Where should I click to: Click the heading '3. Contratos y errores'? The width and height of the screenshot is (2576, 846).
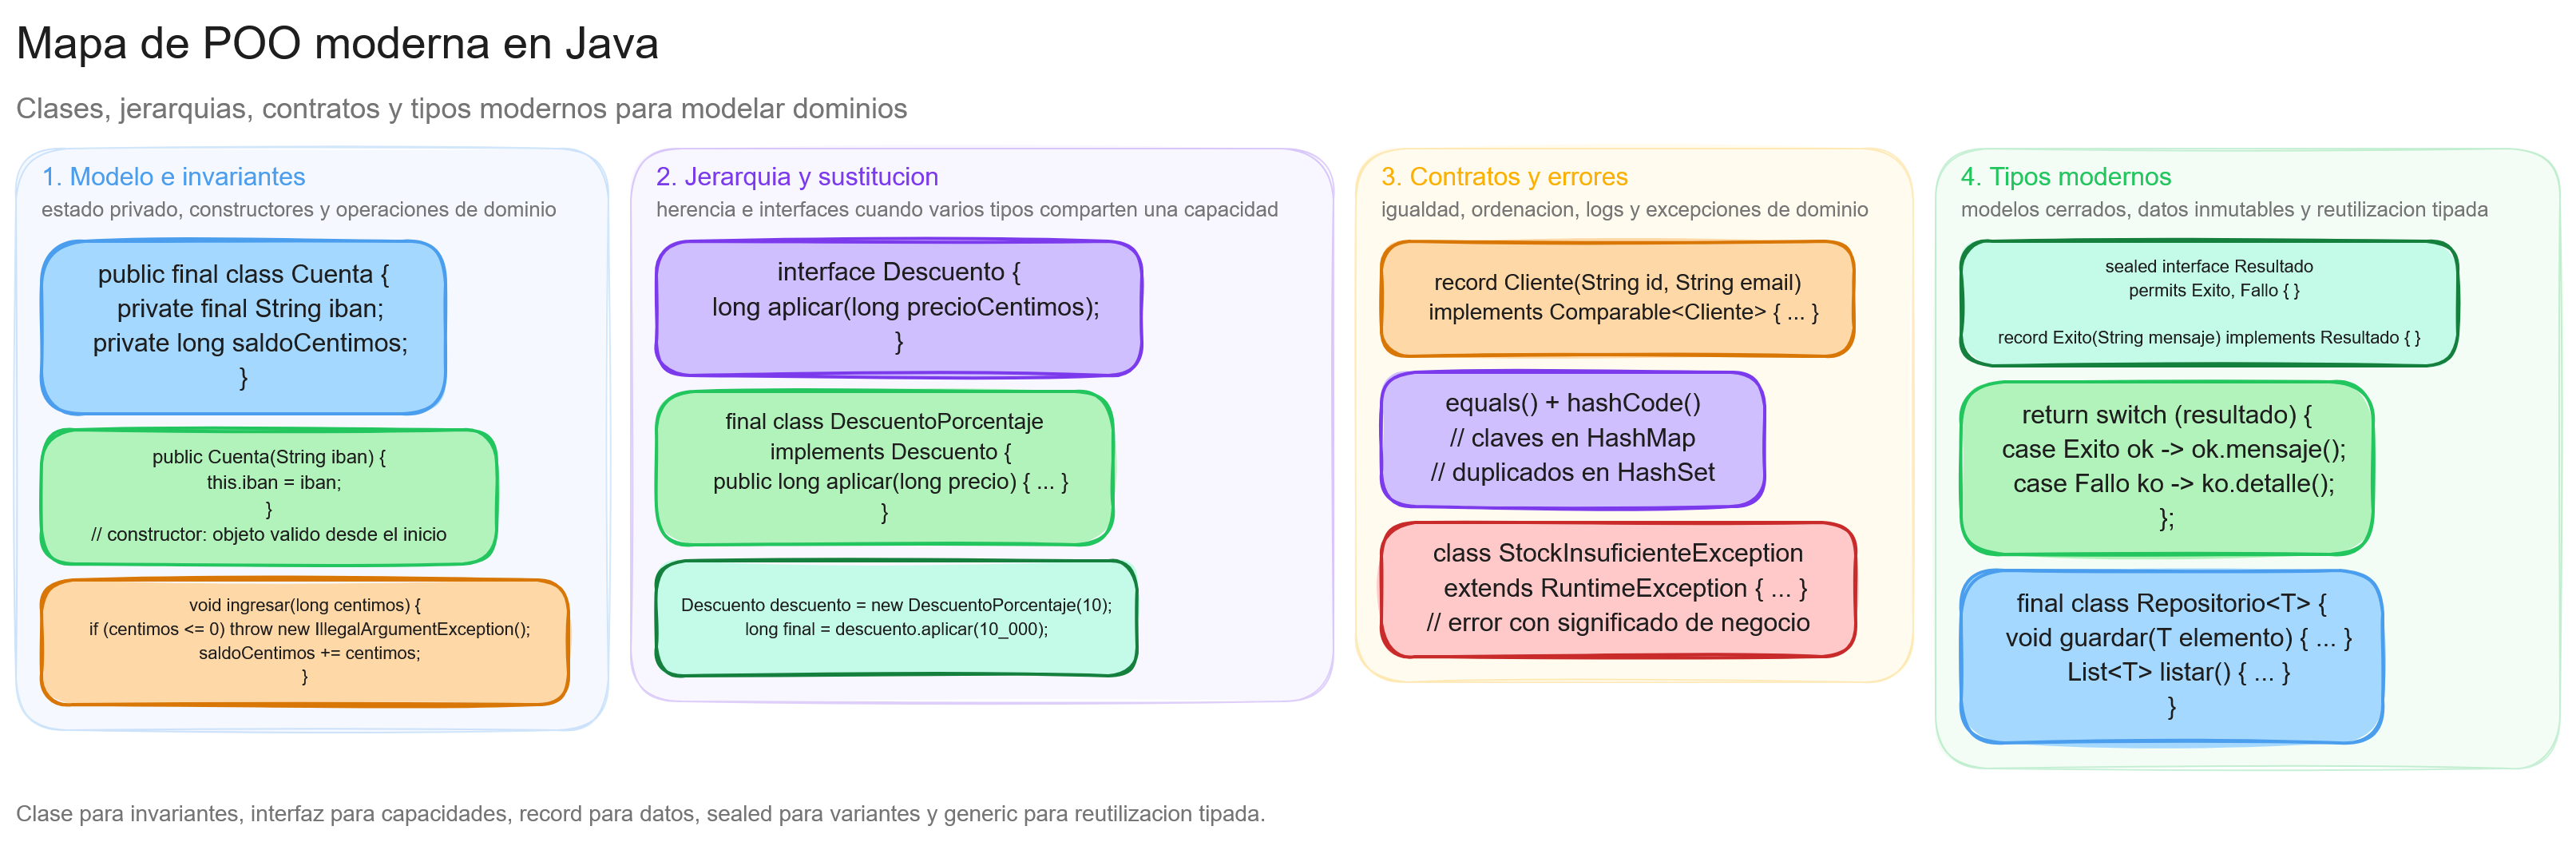pyautogui.click(x=1504, y=177)
